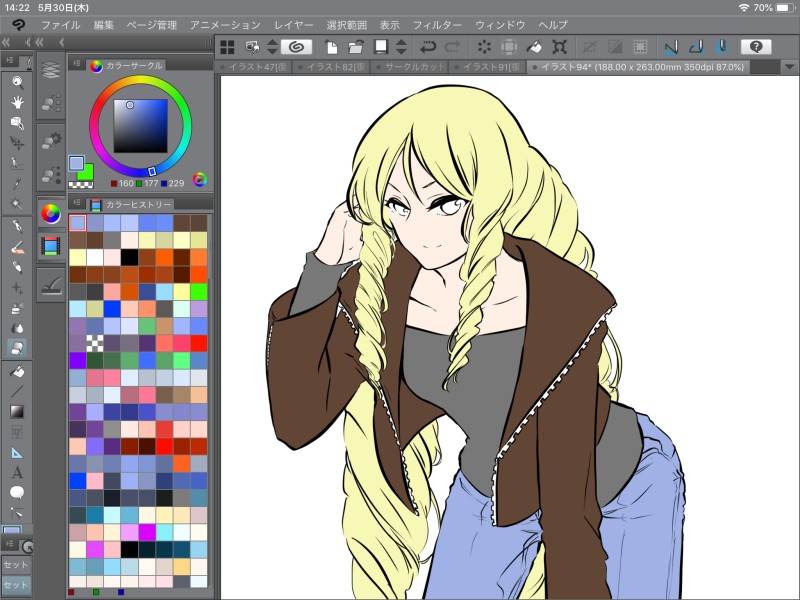Expand the canvas tab list dropdown arrow
800x600 pixels.
pos(790,67)
